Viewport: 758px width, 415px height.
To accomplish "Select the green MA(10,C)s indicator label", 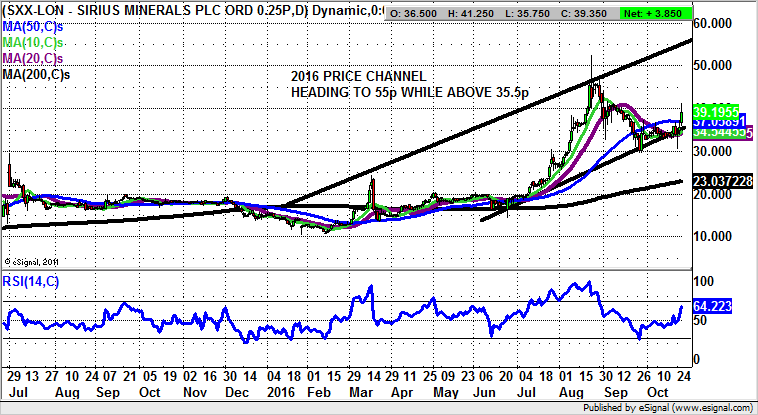I will click(33, 43).
